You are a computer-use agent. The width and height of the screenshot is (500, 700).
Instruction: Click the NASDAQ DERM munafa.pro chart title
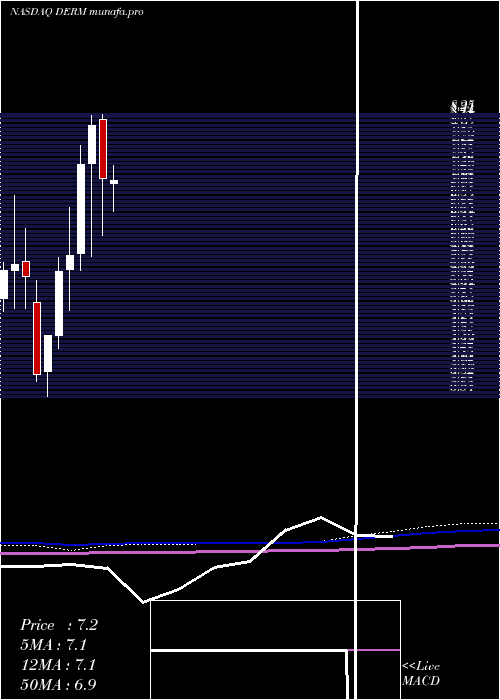[77, 12]
